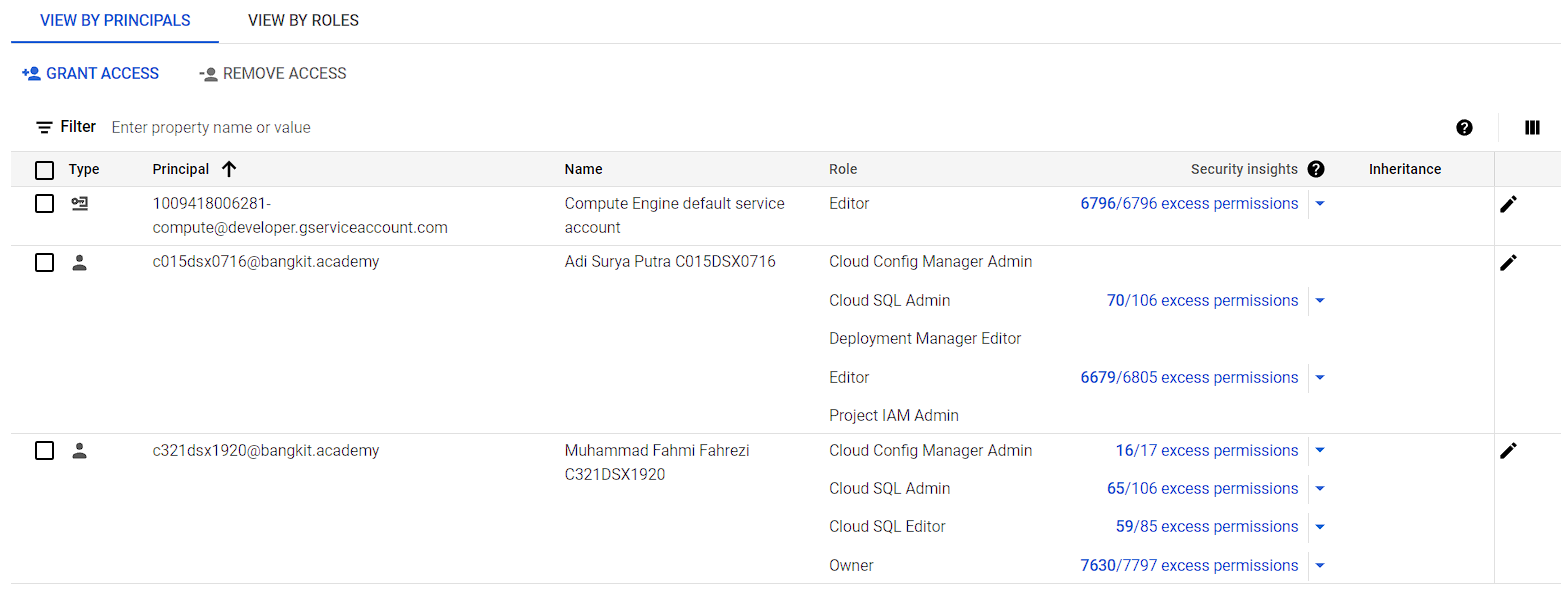Image resolution: width=1561 pixels, height=611 pixels.
Task: Click the Filter list icon
Action: click(x=44, y=127)
